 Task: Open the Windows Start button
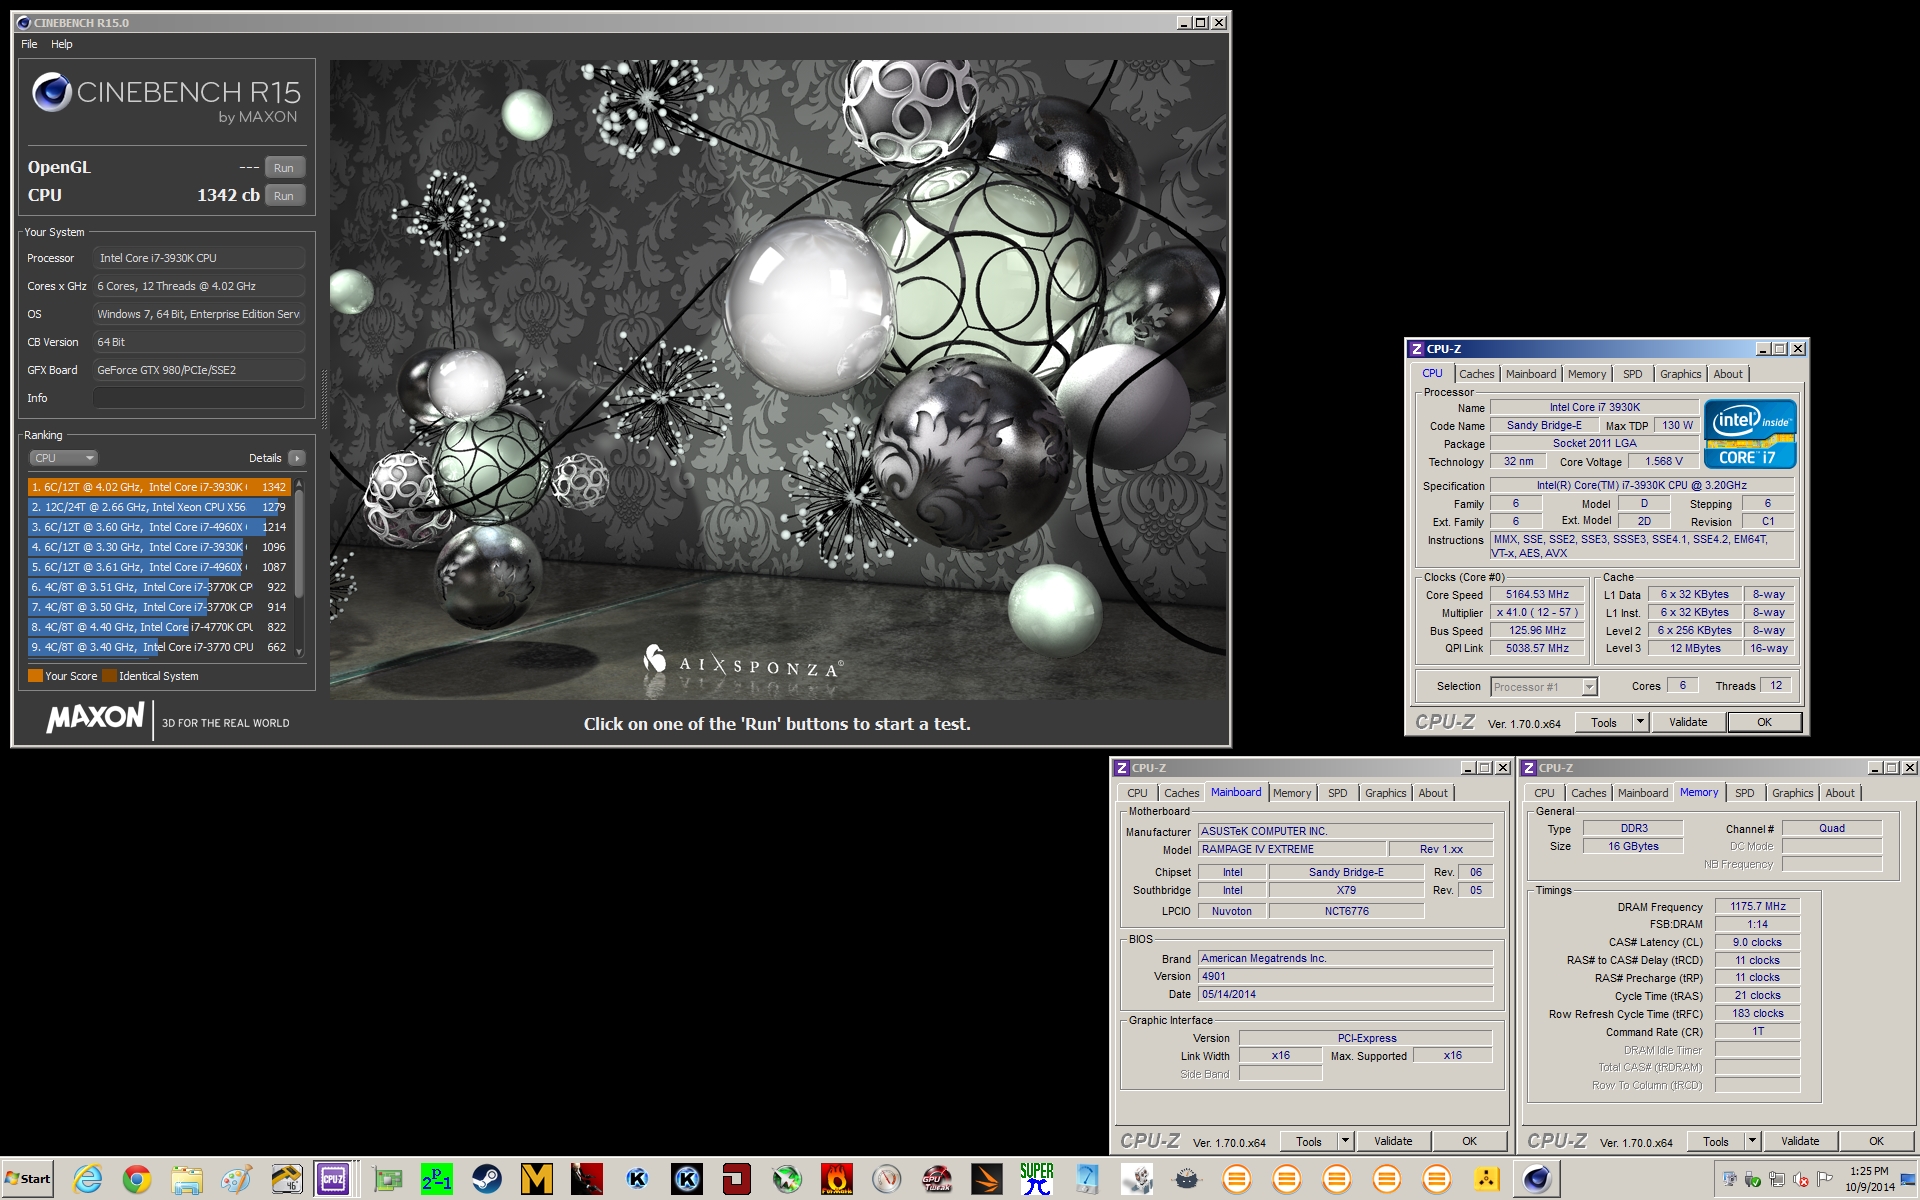[27, 1179]
